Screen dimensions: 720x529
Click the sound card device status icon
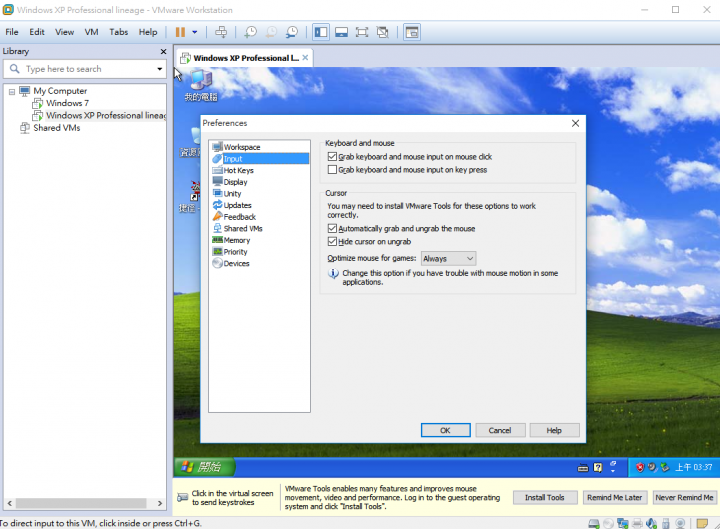pos(651,523)
